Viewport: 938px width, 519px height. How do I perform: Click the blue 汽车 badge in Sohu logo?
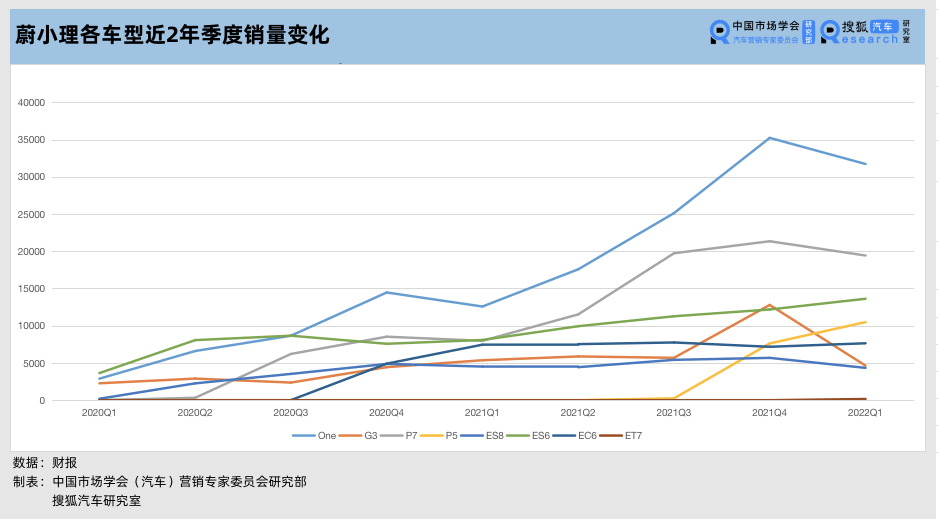click(884, 26)
